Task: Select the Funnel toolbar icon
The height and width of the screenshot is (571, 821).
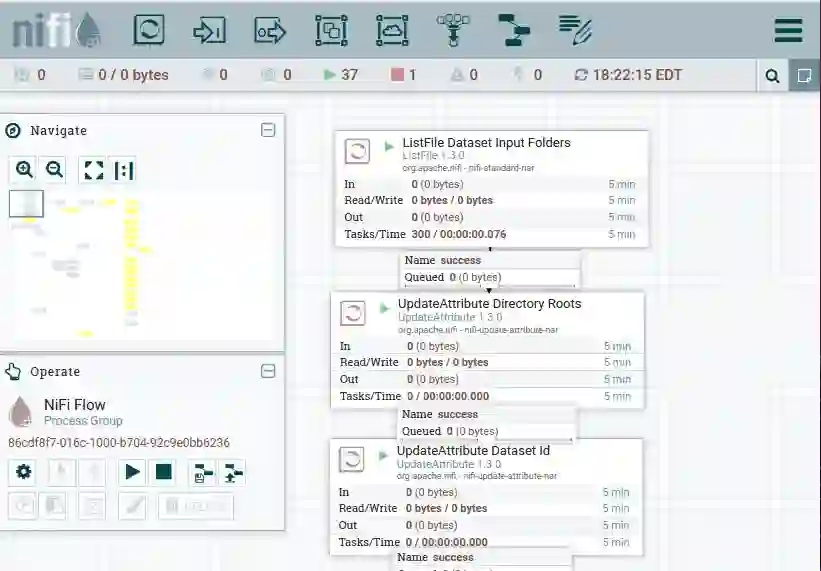Action: pos(453,30)
